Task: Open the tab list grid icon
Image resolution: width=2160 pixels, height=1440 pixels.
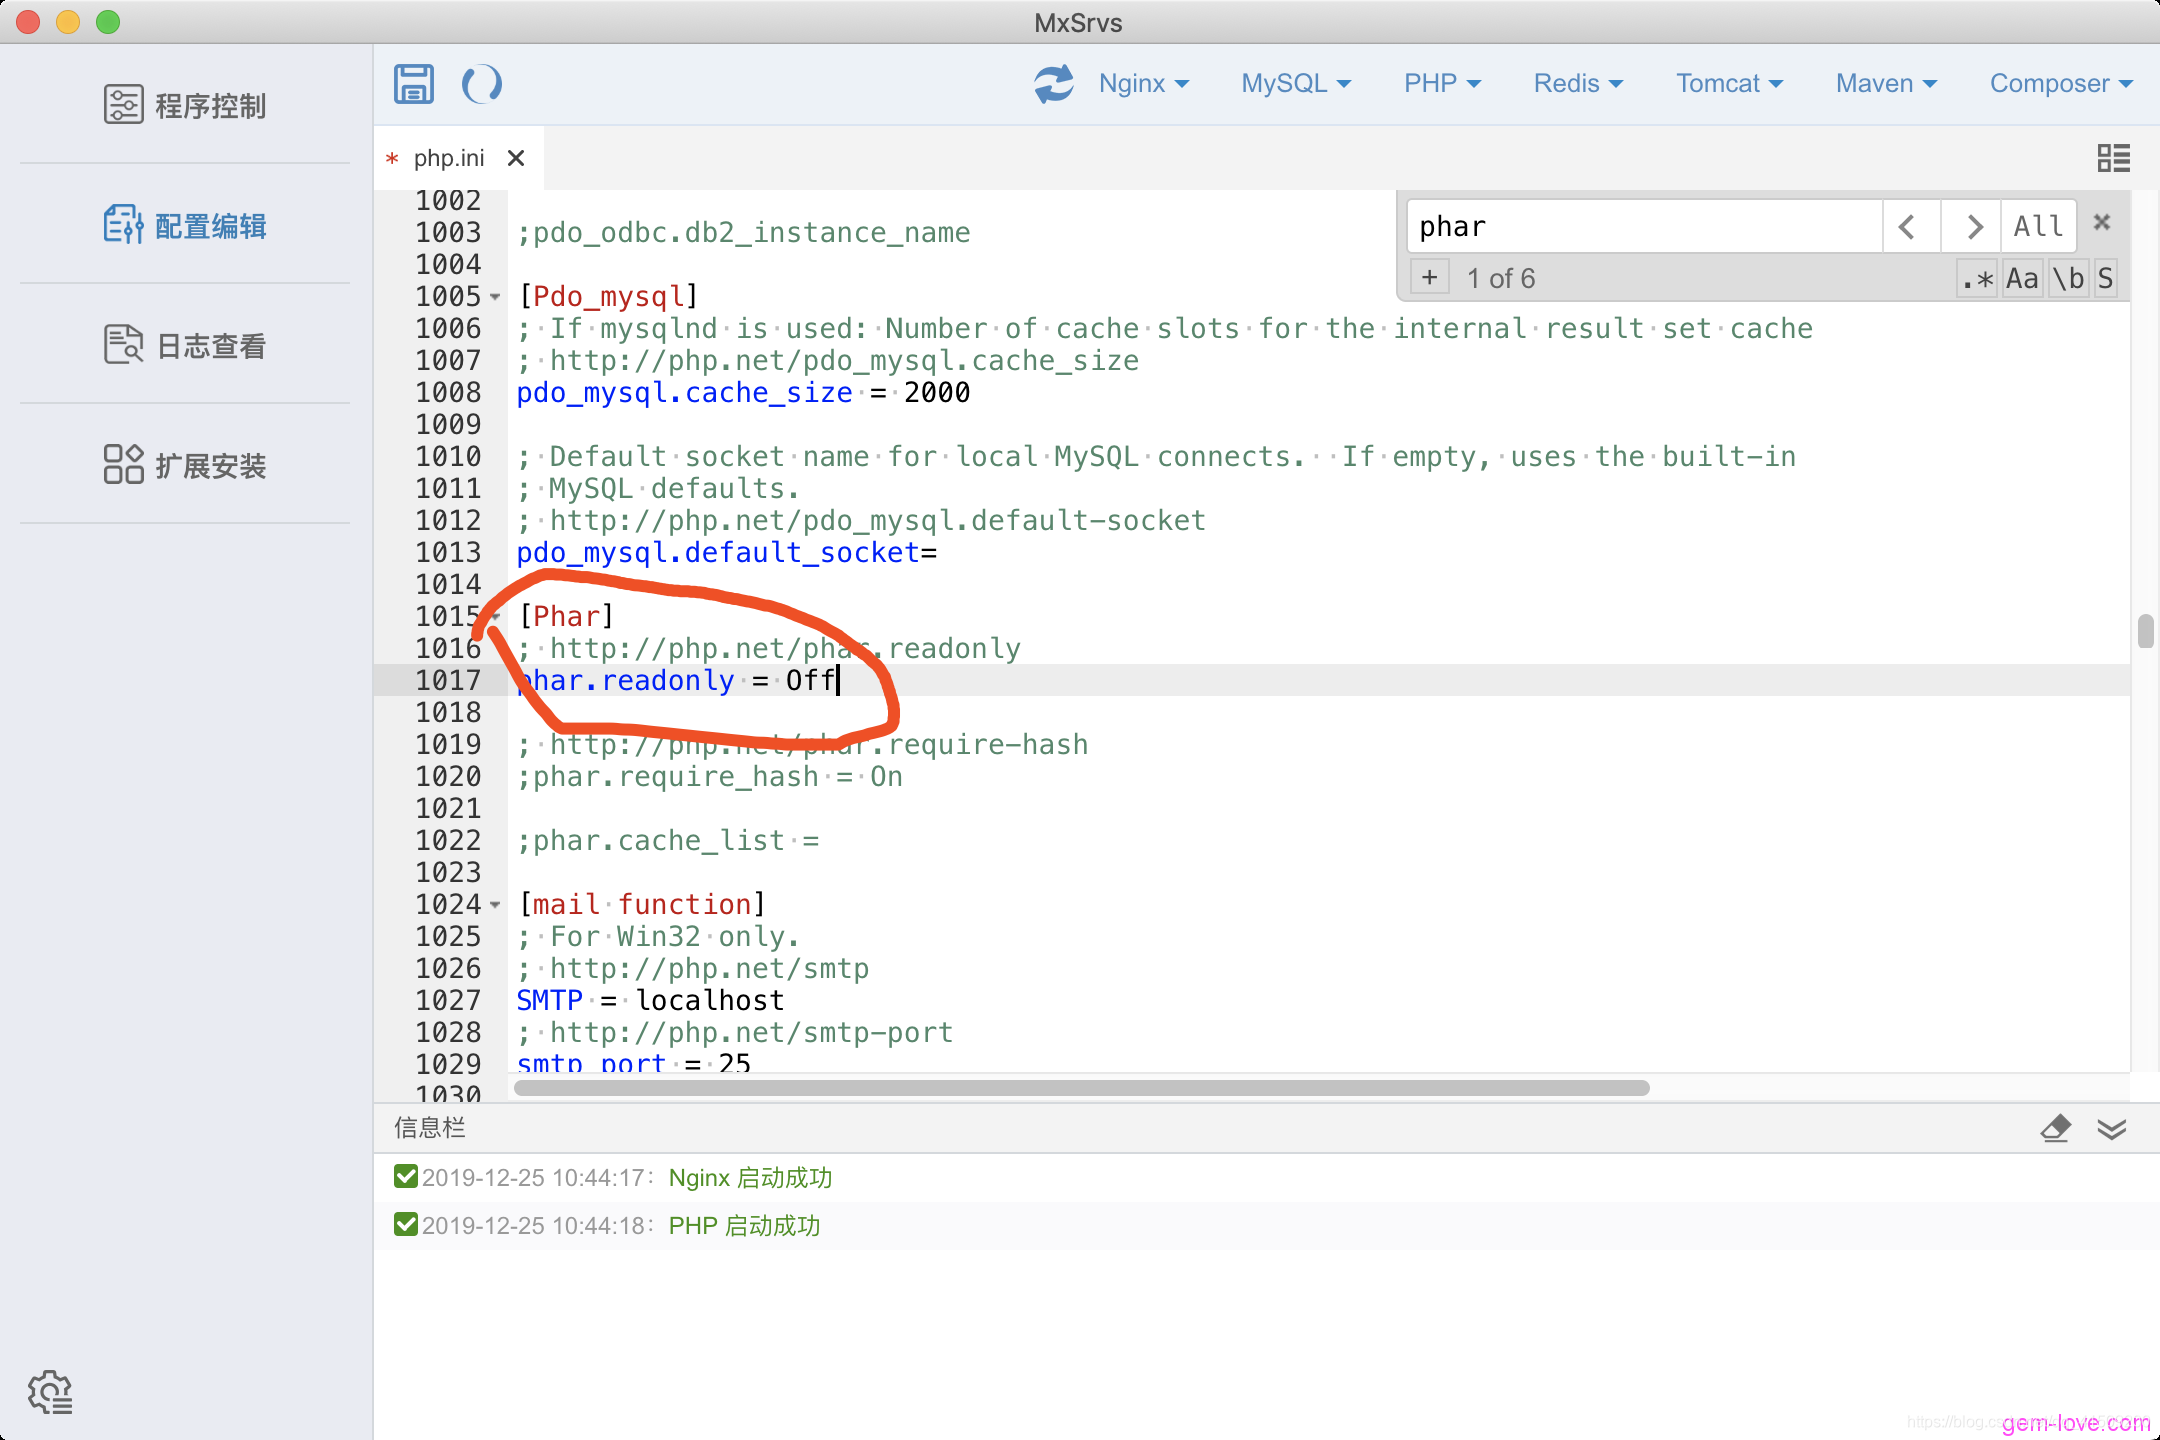Action: (x=2113, y=158)
